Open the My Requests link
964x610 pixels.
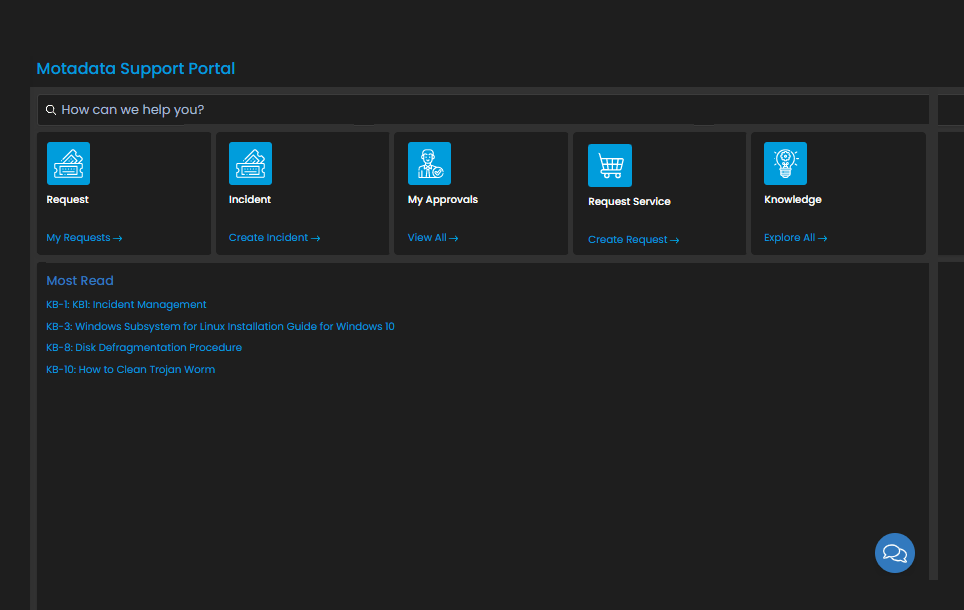pyautogui.click(x=84, y=237)
